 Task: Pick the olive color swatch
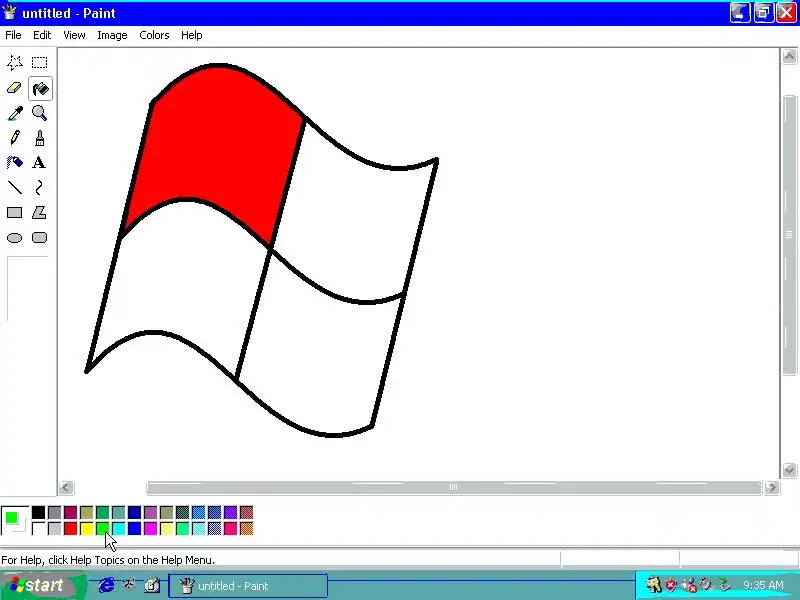(87, 512)
